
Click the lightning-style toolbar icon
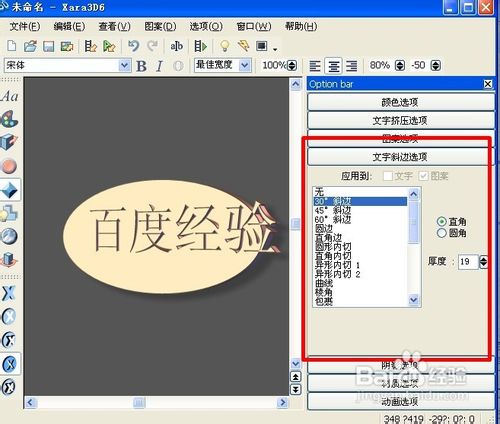[x=243, y=46]
